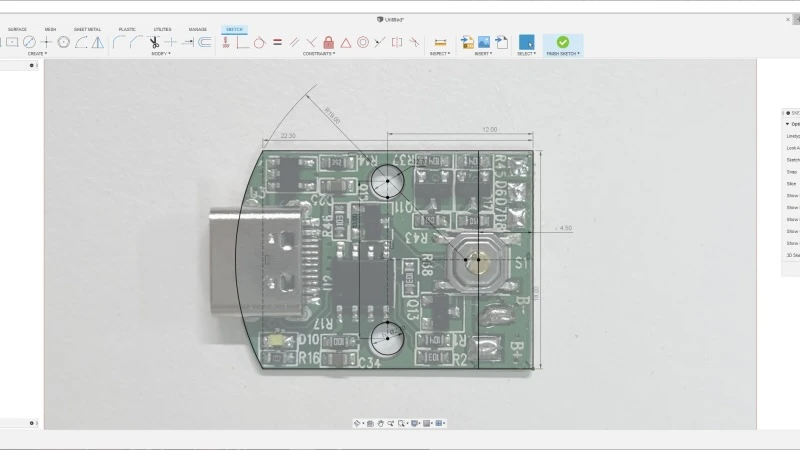Click the Insert Canvas image icon
Image resolution: width=800 pixels, height=450 pixels.
(484, 42)
